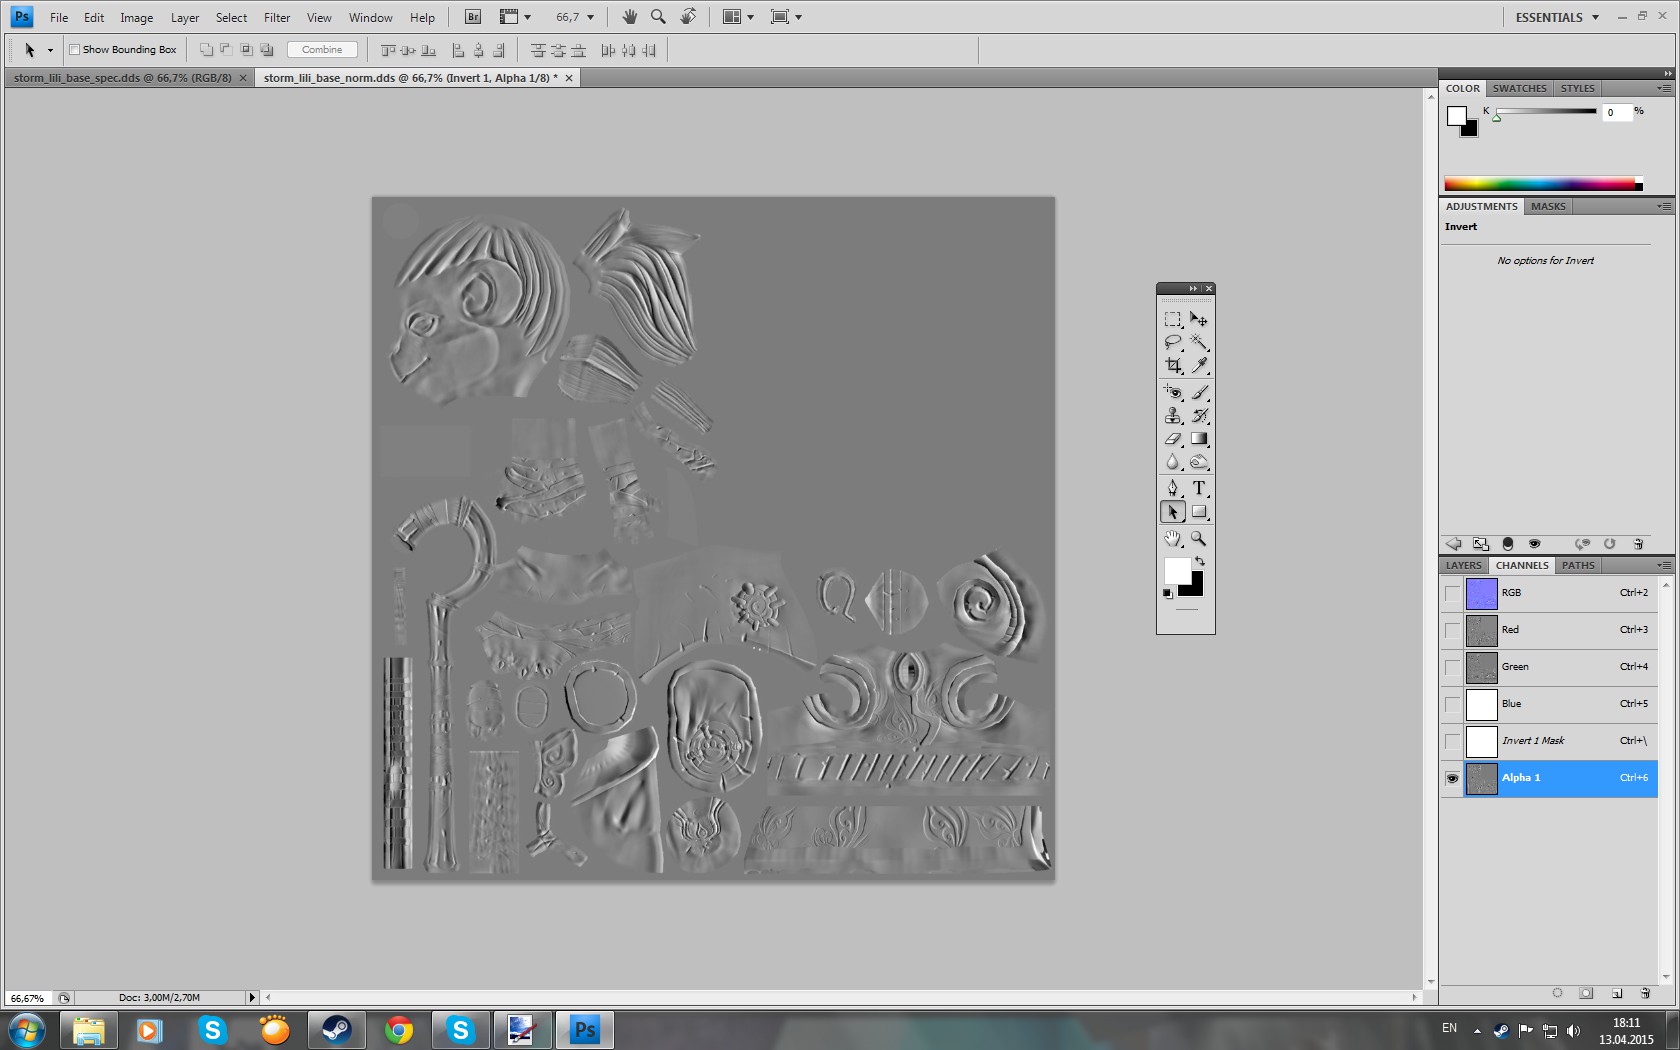
Task: Select the History Brush tool
Action: [1199, 415]
